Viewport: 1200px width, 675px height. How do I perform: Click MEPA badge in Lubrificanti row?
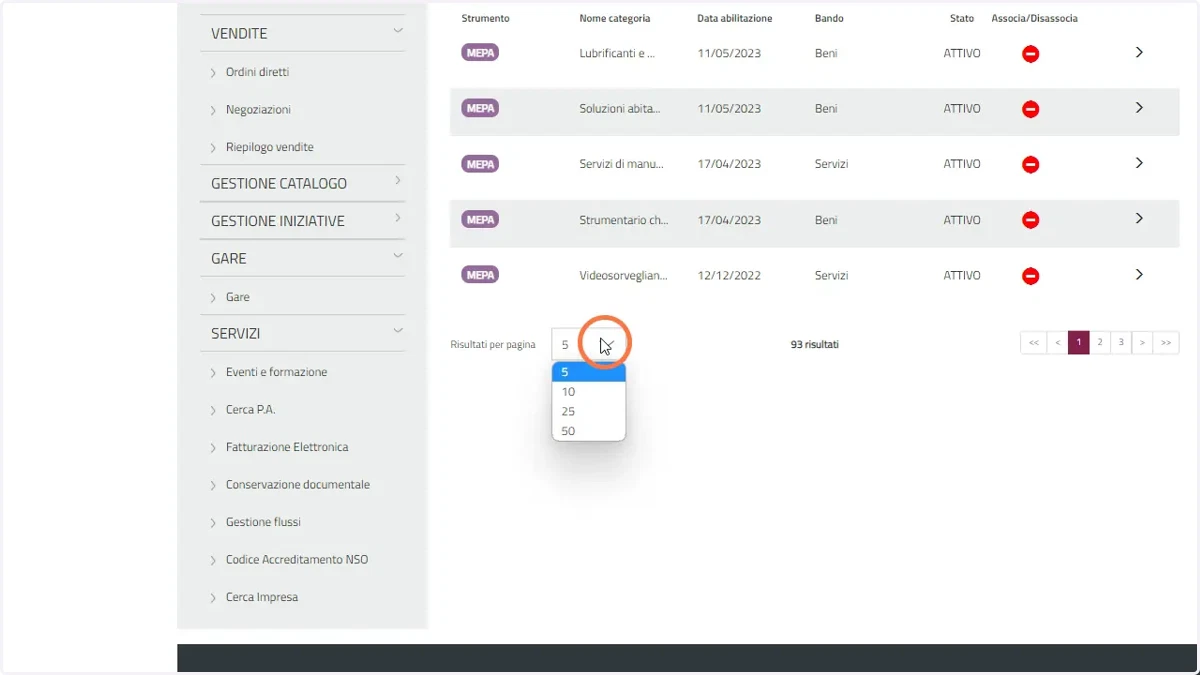(480, 53)
